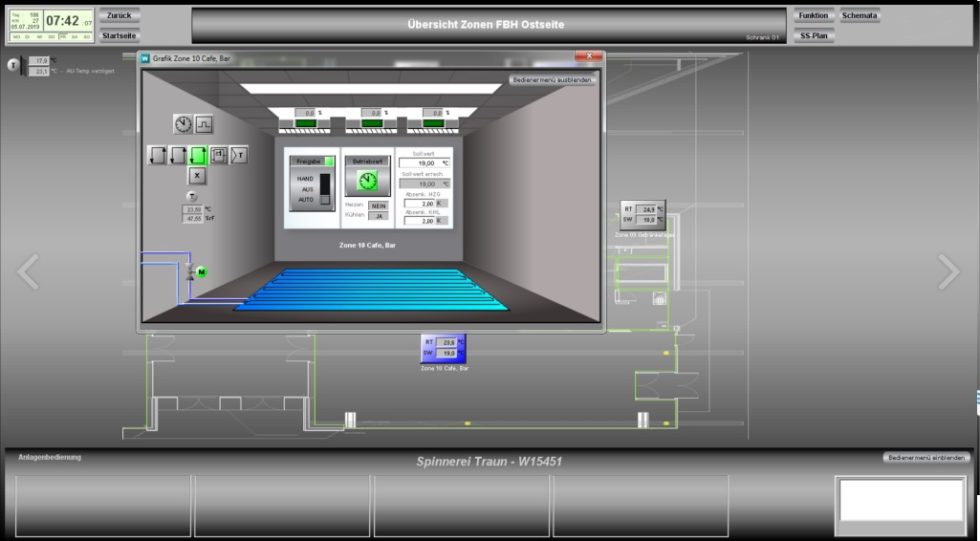
Task: Click the X icon below the loop icons
Action: (x=197, y=176)
